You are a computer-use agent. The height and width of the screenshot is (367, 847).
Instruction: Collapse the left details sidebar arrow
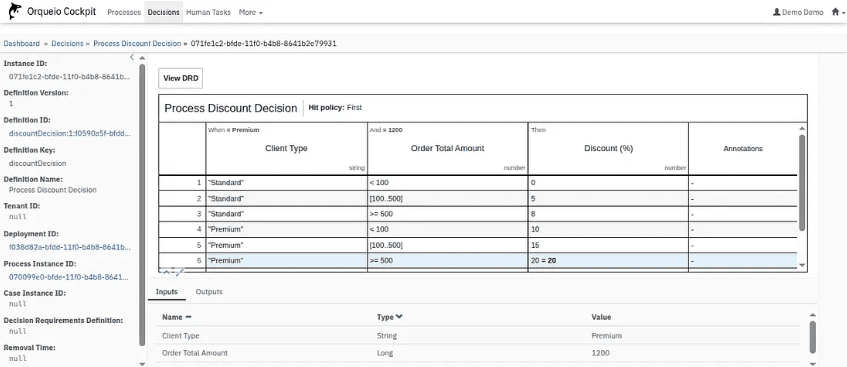pyautogui.click(x=132, y=57)
